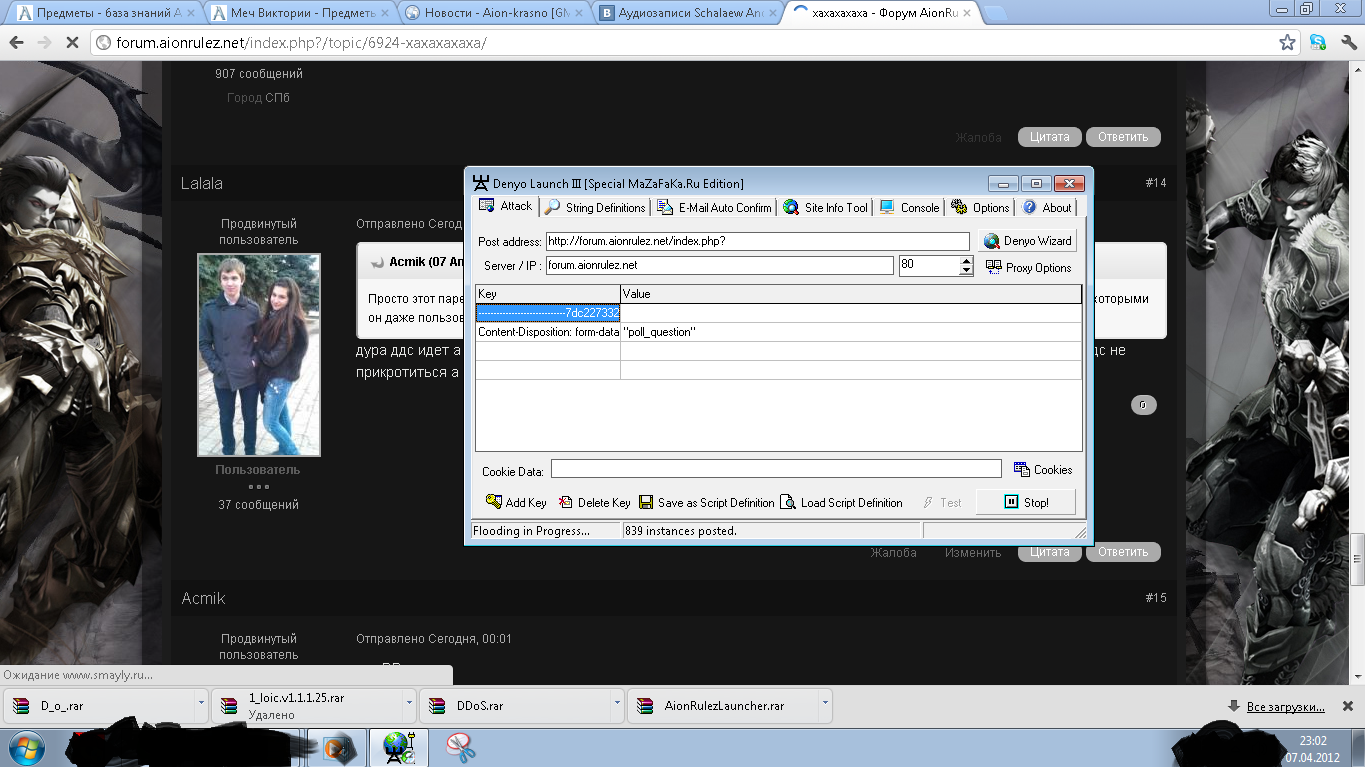1365x767 pixels.
Task: Click the Add Key icon
Action: click(x=516, y=502)
